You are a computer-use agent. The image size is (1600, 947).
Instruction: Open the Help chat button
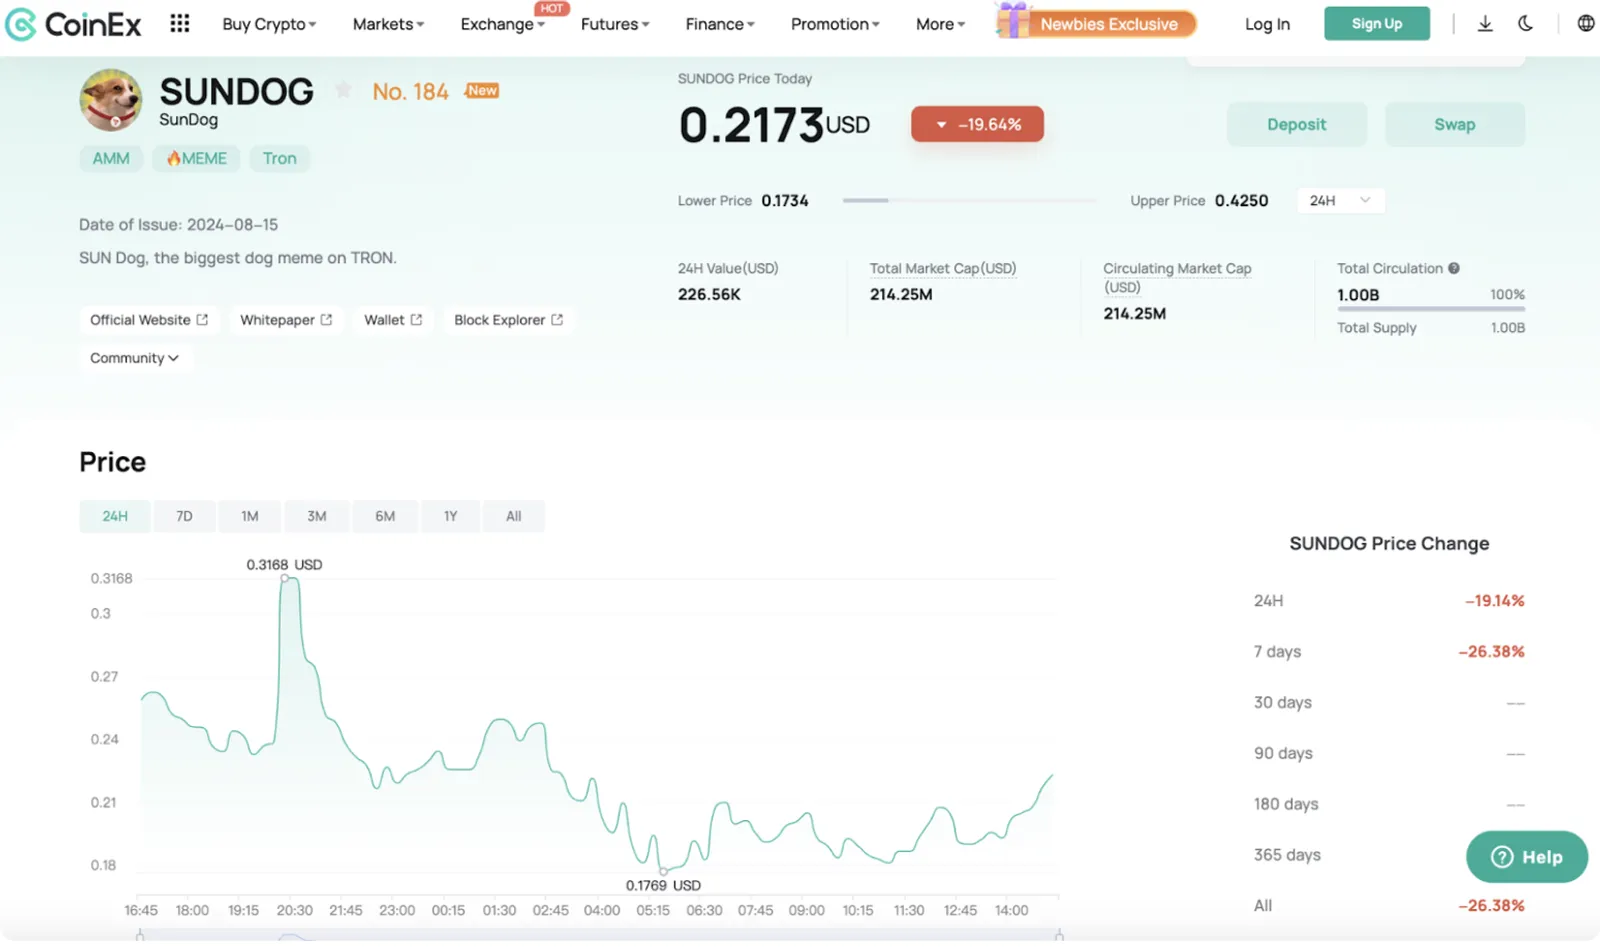click(x=1526, y=857)
